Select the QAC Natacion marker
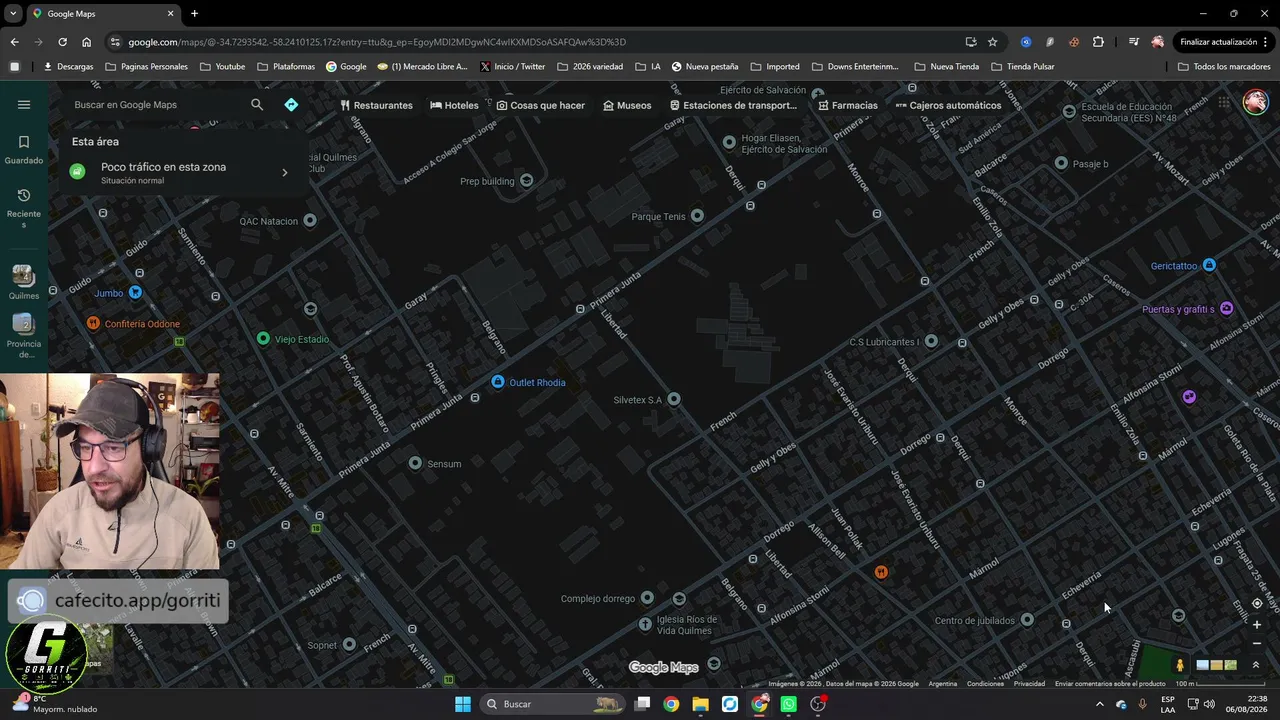The height and width of the screenshot is (720, 1280). pyautogui.click(x=310, y=220)
